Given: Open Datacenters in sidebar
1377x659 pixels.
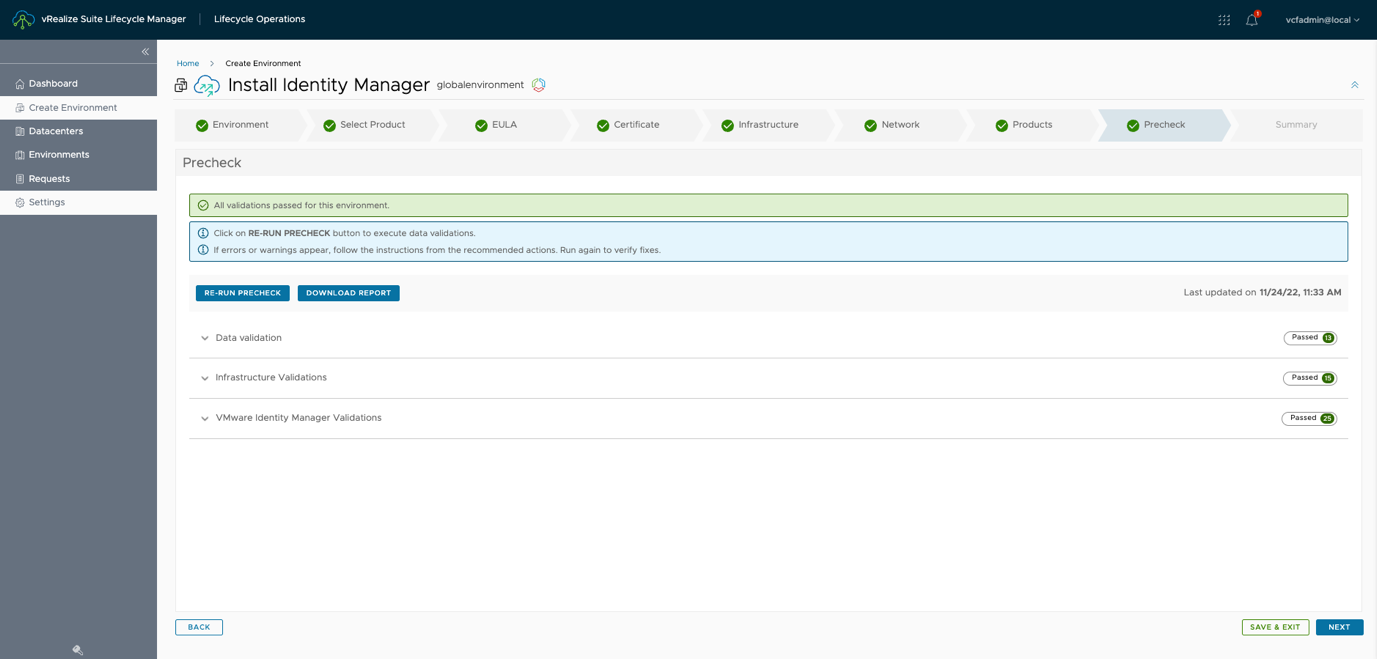Looking at the screenshot, I should click(78, 131).
